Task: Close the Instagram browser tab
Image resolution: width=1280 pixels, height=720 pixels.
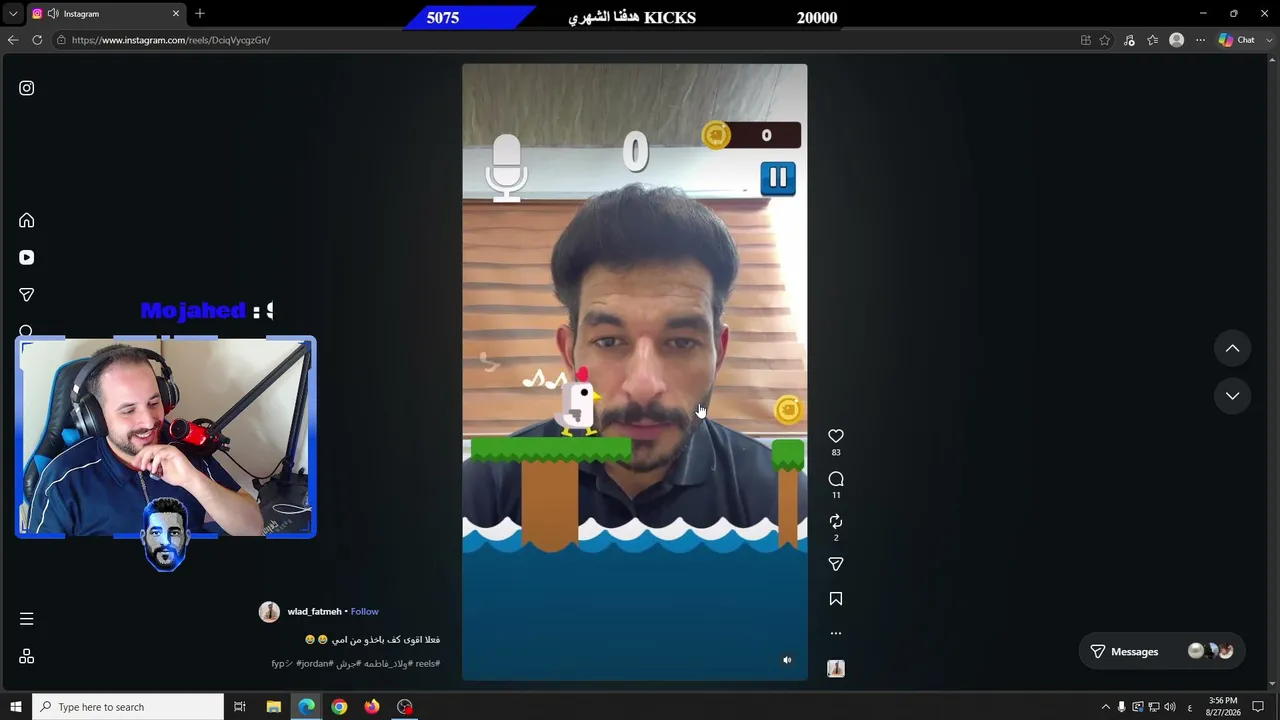Action: tap(176, 14)
